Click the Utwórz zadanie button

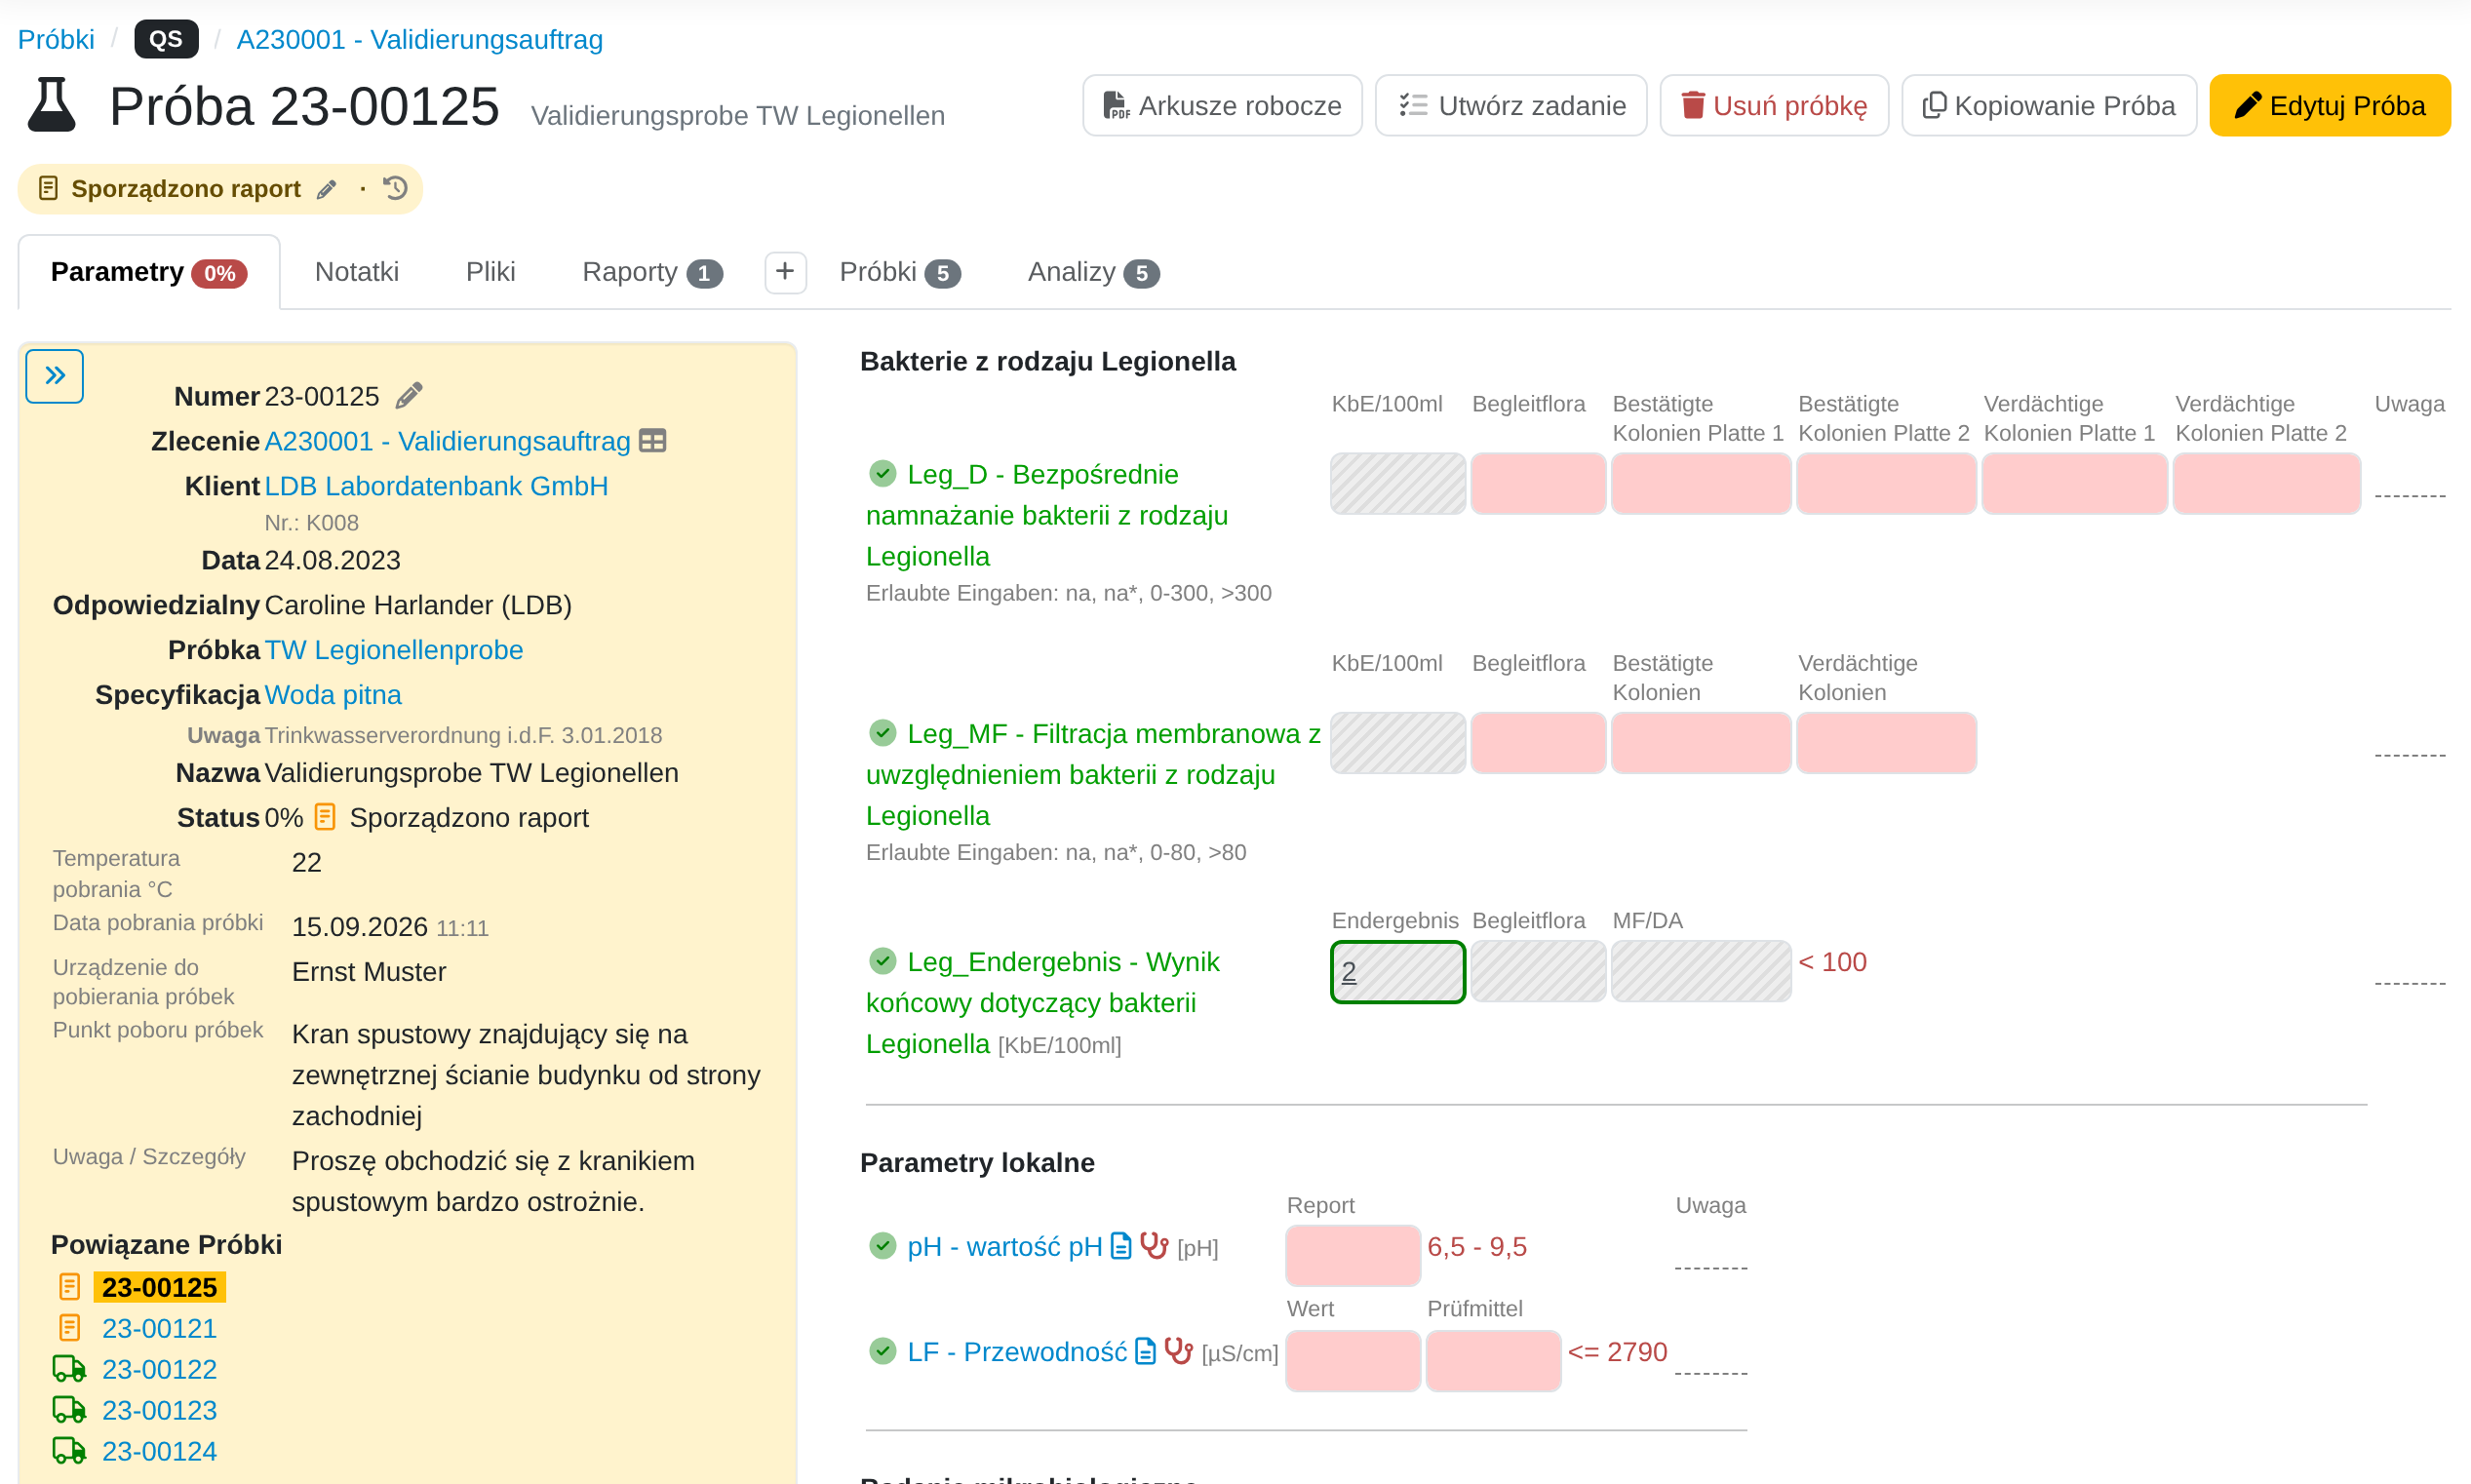click(1511, 105)
